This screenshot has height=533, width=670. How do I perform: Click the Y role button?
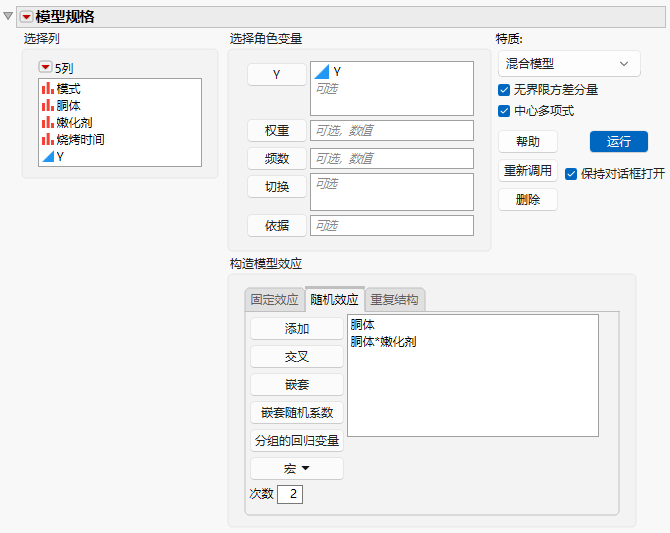276,74
